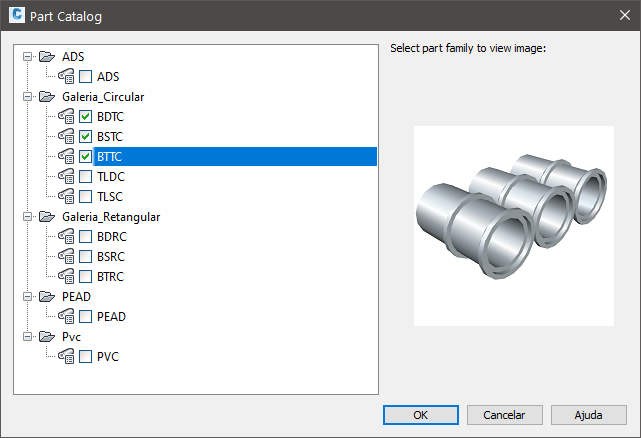Select the BDRC tree item label
641x438 pixels.
coord(112,236)
